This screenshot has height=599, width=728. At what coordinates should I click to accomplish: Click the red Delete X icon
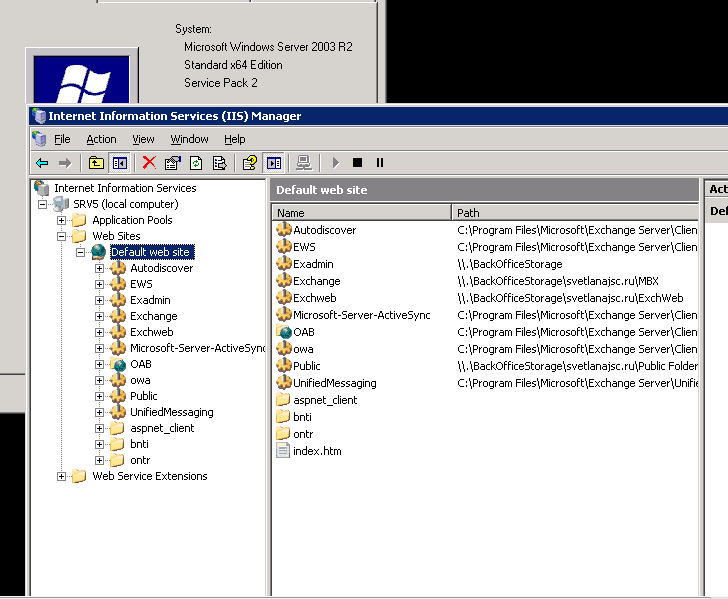pos(149,163)
